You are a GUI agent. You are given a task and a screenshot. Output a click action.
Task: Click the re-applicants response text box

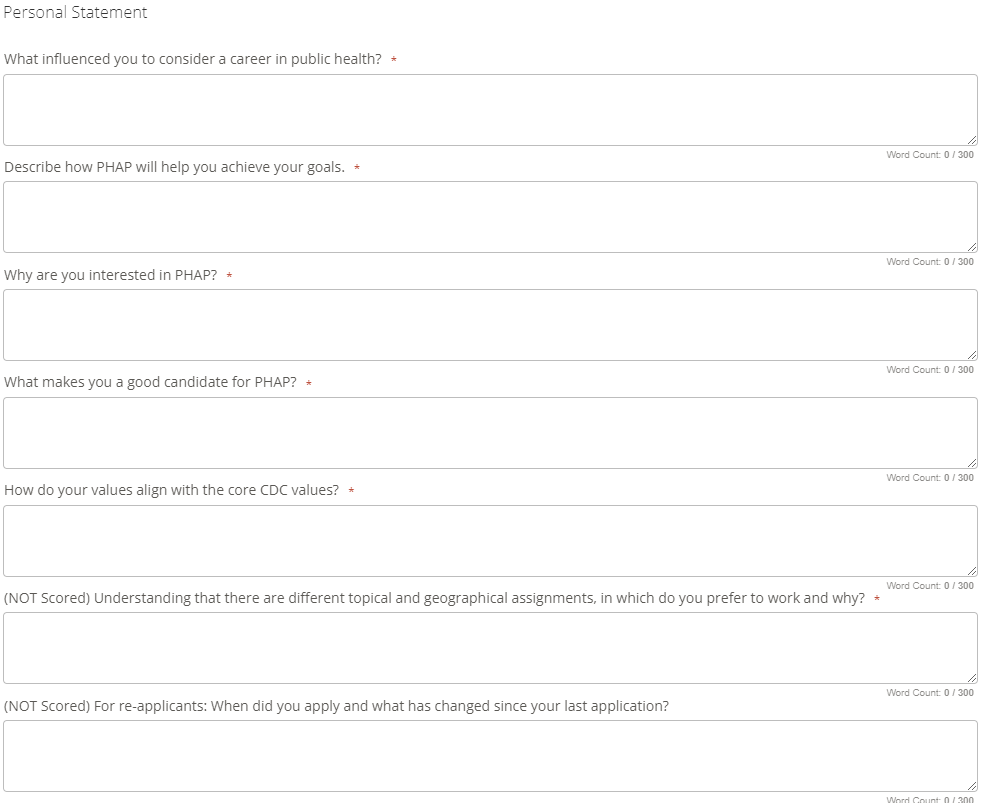[x=490, y=756]
